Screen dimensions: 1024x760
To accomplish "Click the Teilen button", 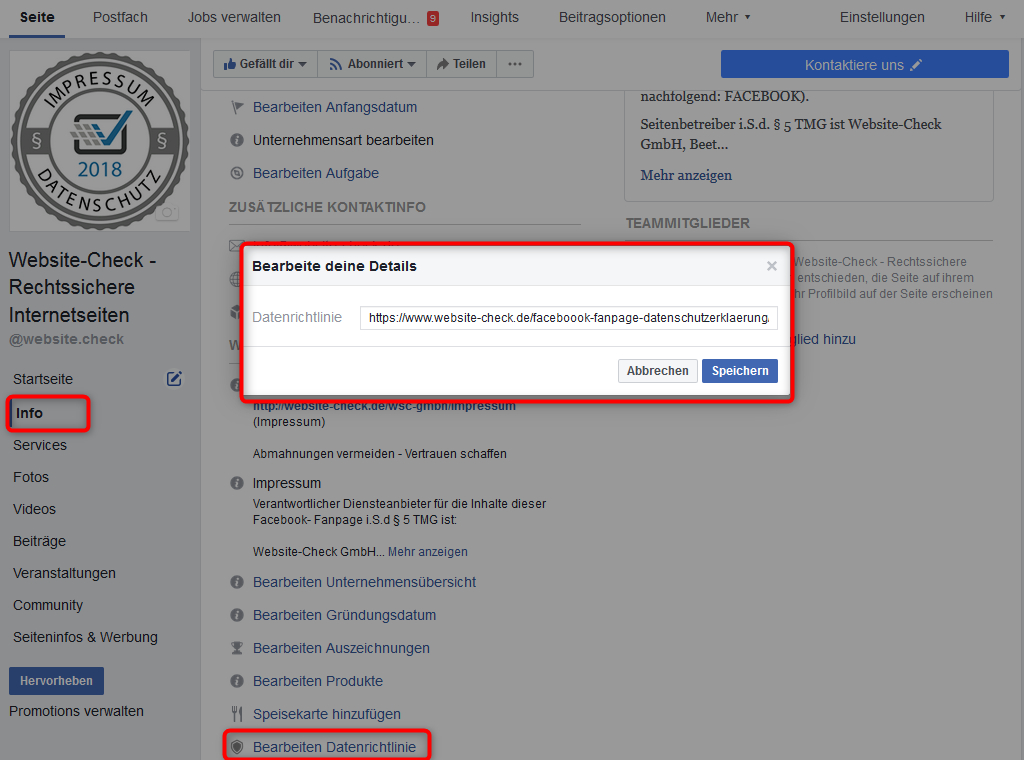I will (461, 64).
